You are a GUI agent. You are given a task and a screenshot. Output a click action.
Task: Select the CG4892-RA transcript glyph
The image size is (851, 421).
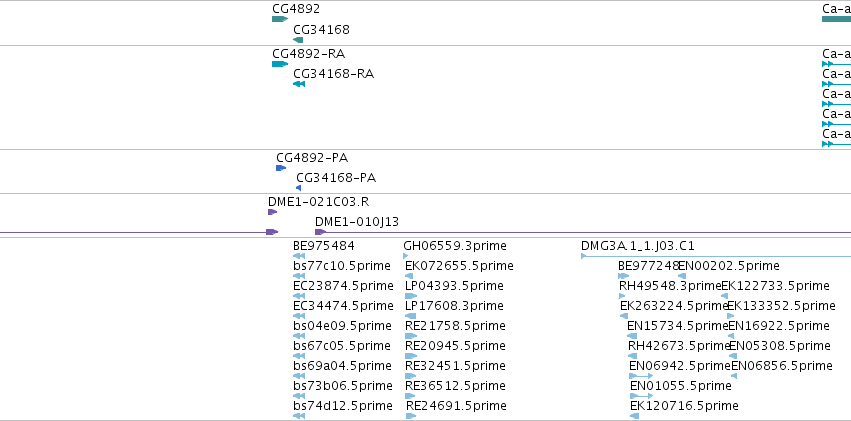point(280,64)
